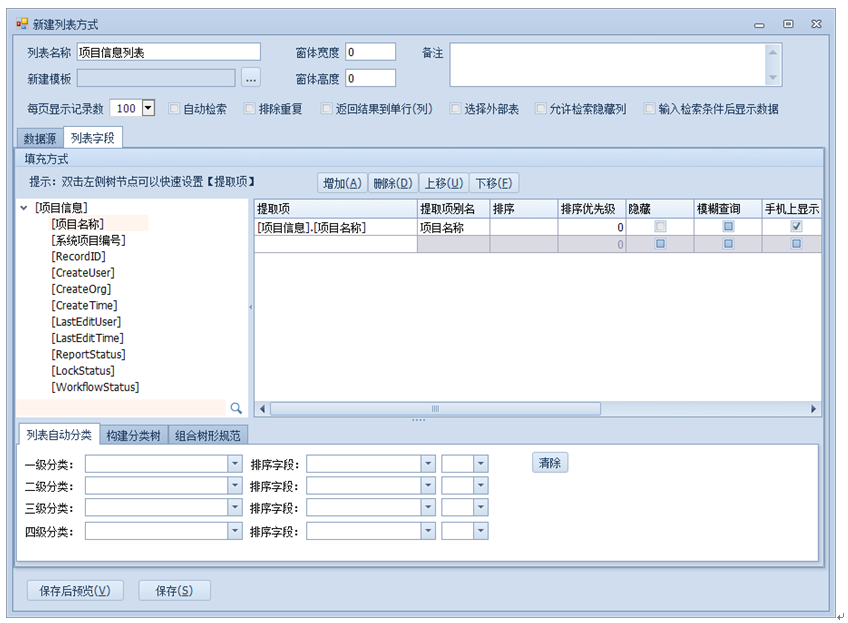Enable the 自动检索 checkbox
This screenshot has width=848, height=623.
[175, 109]
